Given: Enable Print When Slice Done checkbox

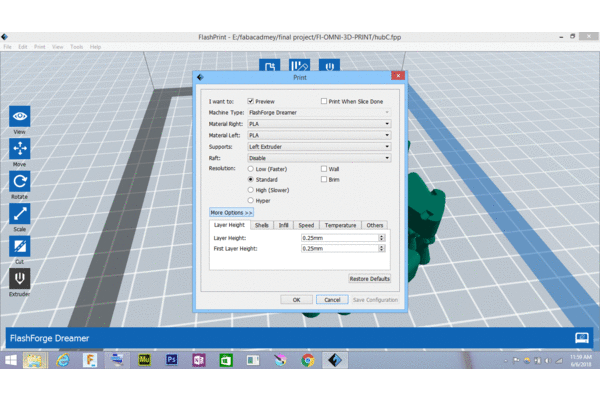Looking at the screenshot, I should 324,101.
